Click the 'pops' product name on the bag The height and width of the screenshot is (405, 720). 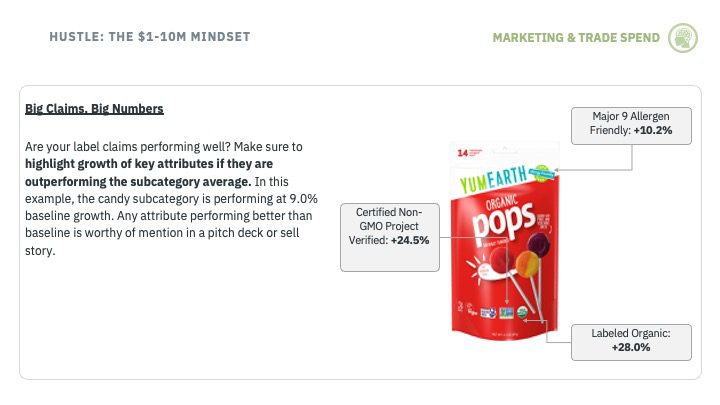pos(503,222)
